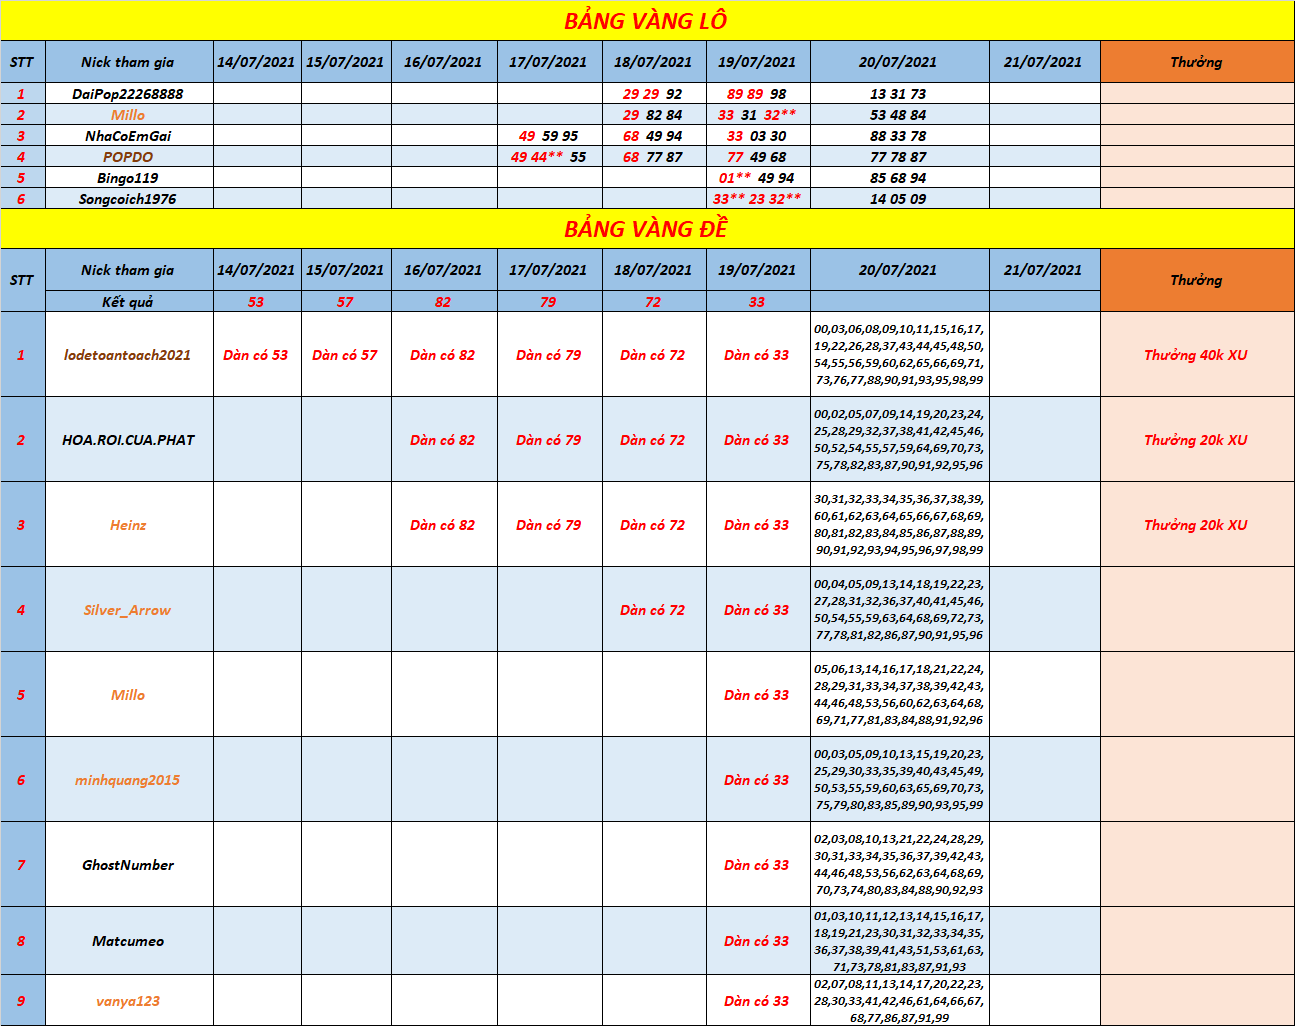Select the minhquang2015 nickname

tap(128, 780)
